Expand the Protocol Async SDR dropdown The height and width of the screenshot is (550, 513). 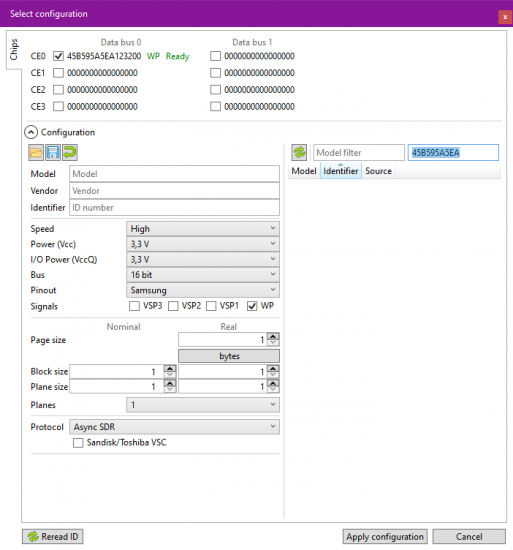pos(174,427)
